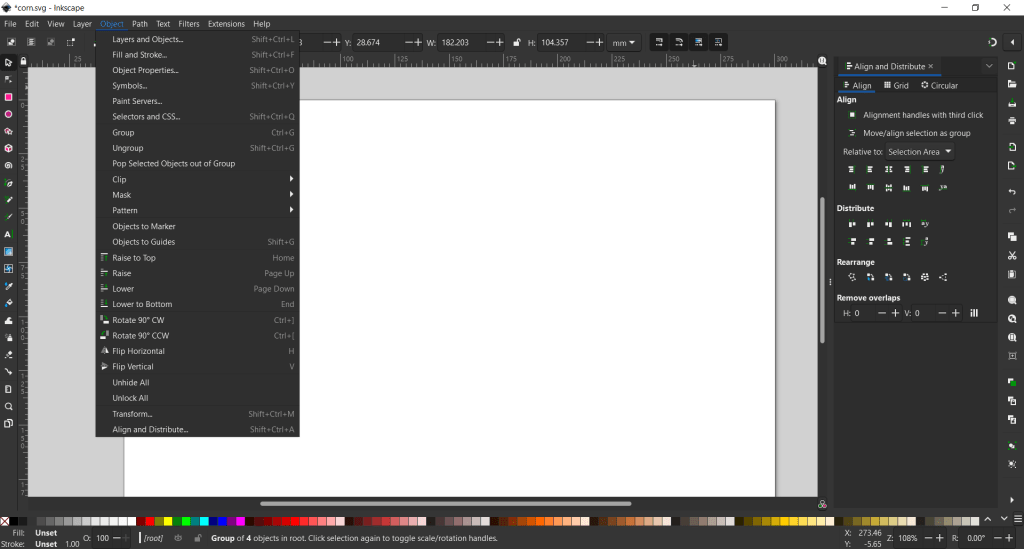Image resolution: width=1024 pixels, height=549 pixels.
Task: Expand the Pattern submenu
Action: (x=197, y=210)
